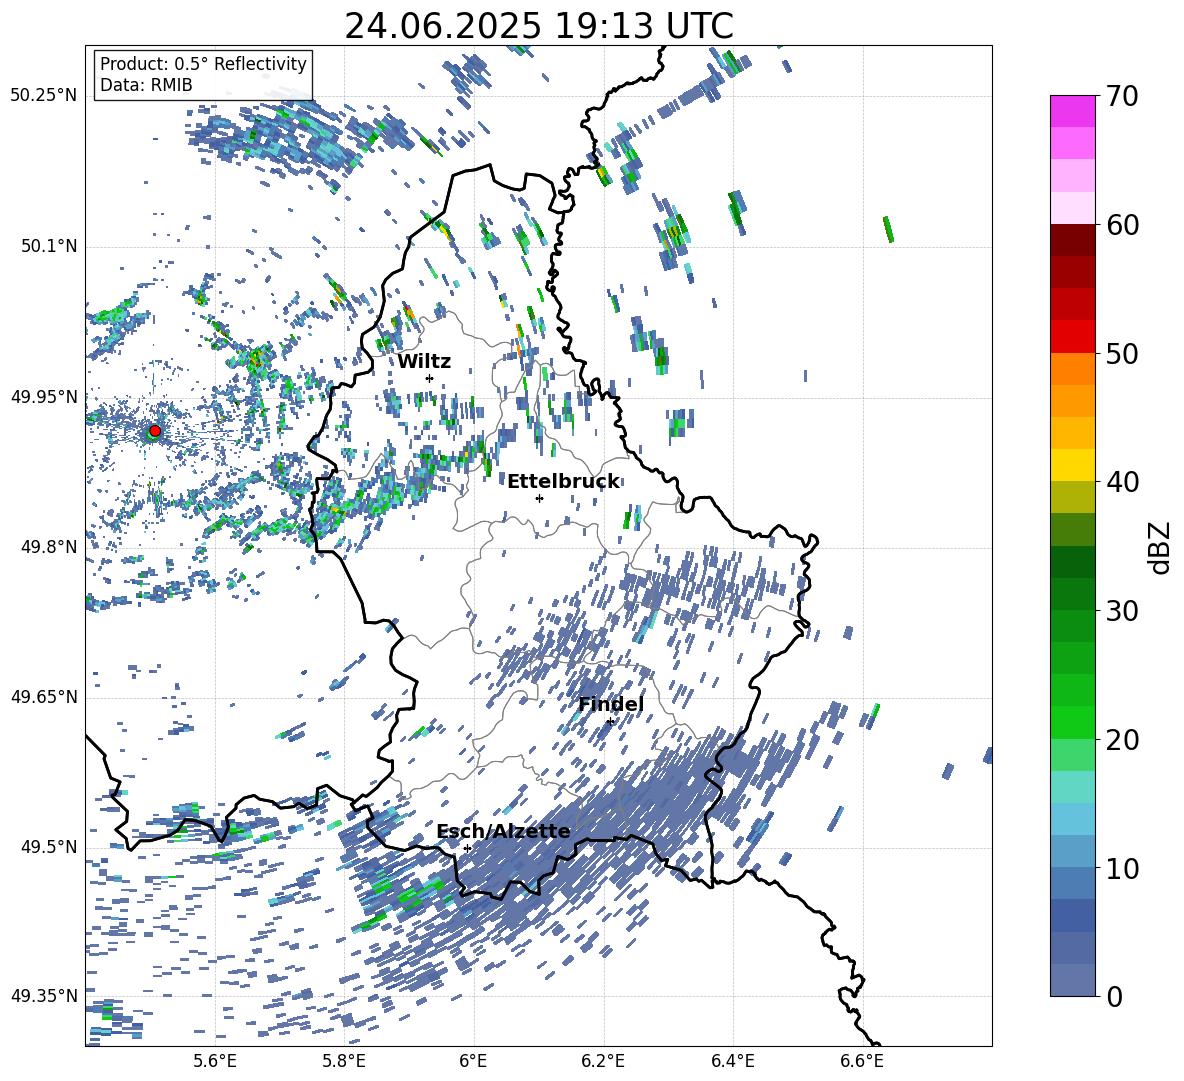Click the 49.8°N latitude label
The width and height of the screenshot is (1184, 1081).
50,547
